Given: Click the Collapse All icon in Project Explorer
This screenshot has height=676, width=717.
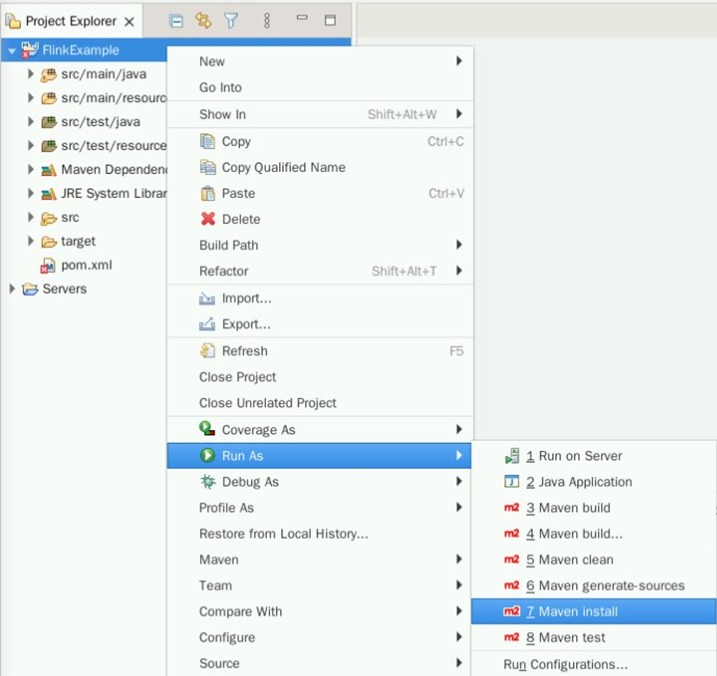Looking at the screenshot, I should click(x=176, y=20).
